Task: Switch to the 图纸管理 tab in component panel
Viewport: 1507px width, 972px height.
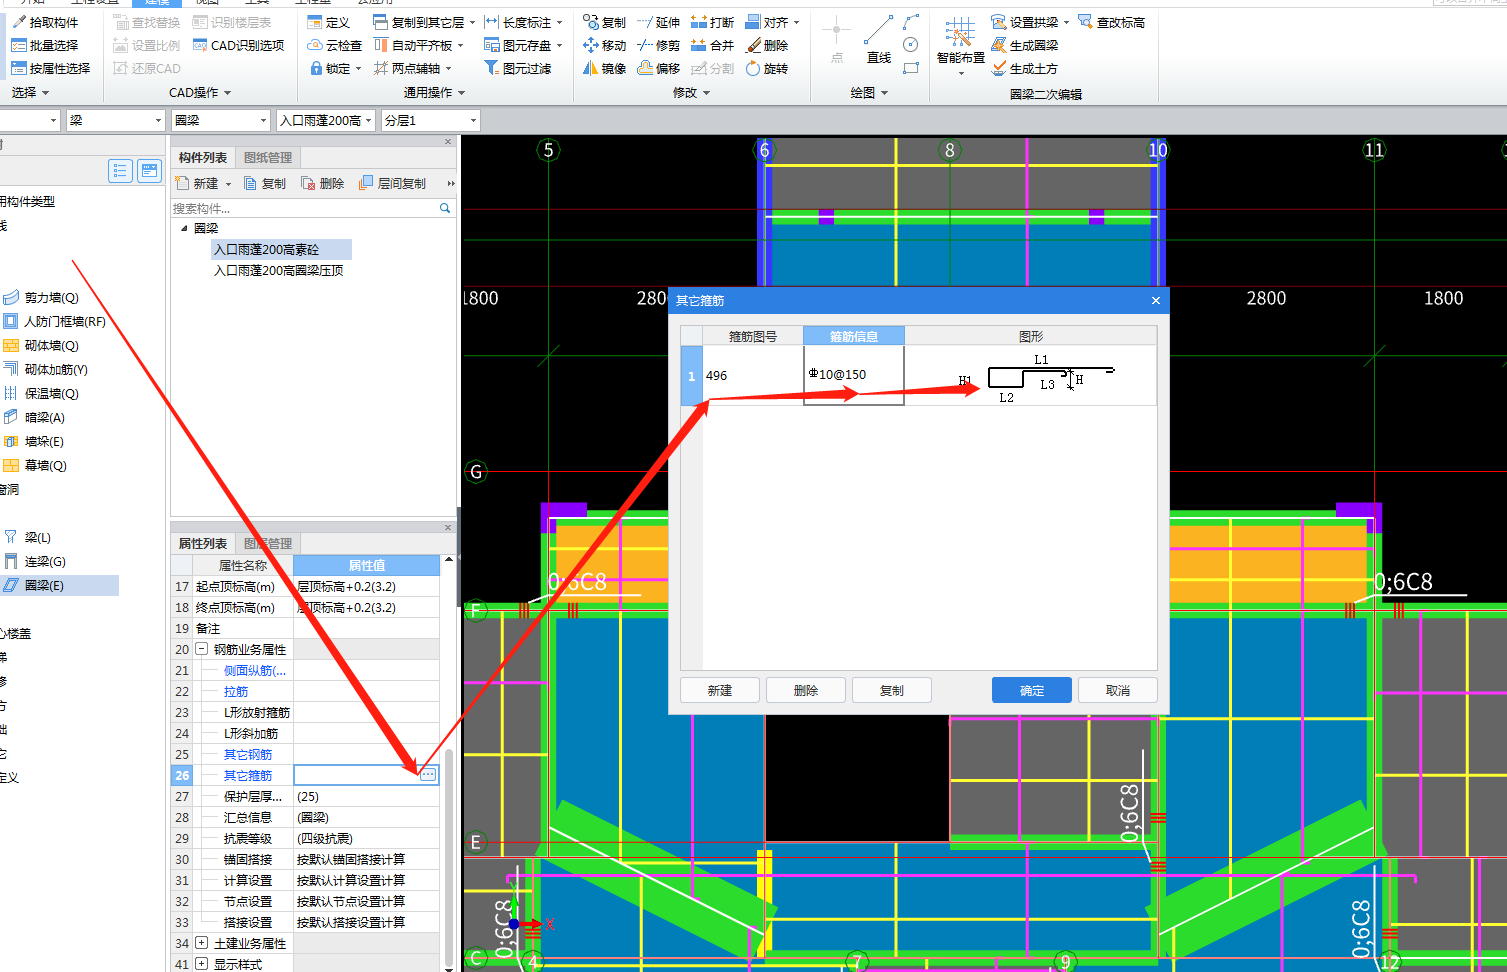Action: click(x=268, y=157)
